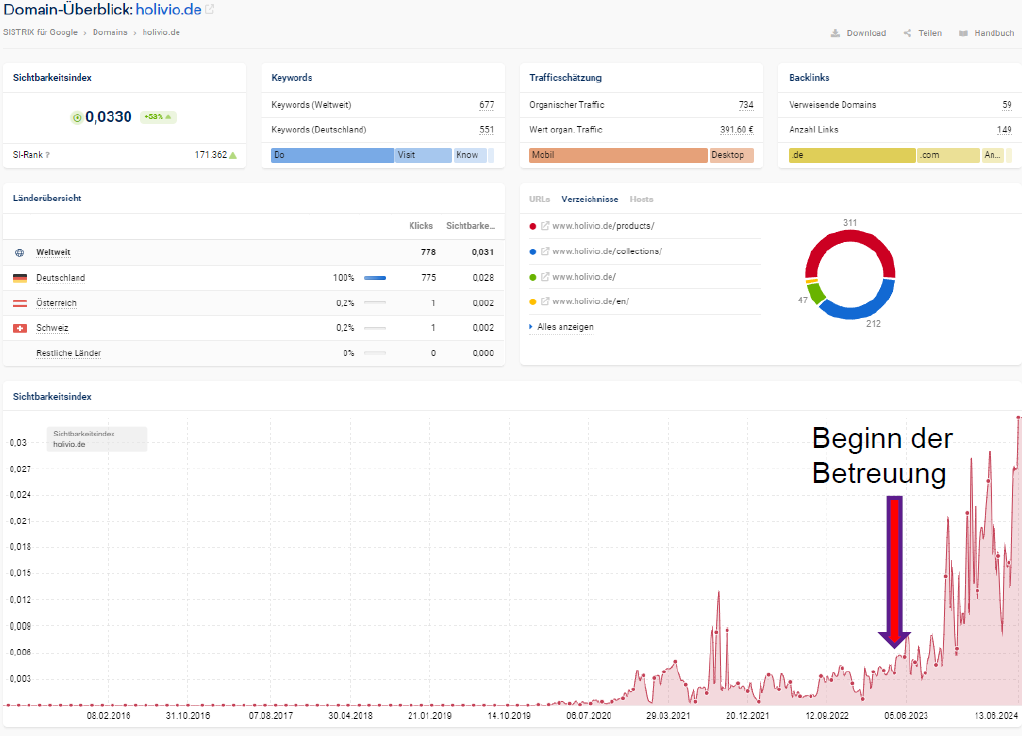Open external link icon for /products/ directory
This screenshot has width=1022, height=736.
(x=545, y=226)
